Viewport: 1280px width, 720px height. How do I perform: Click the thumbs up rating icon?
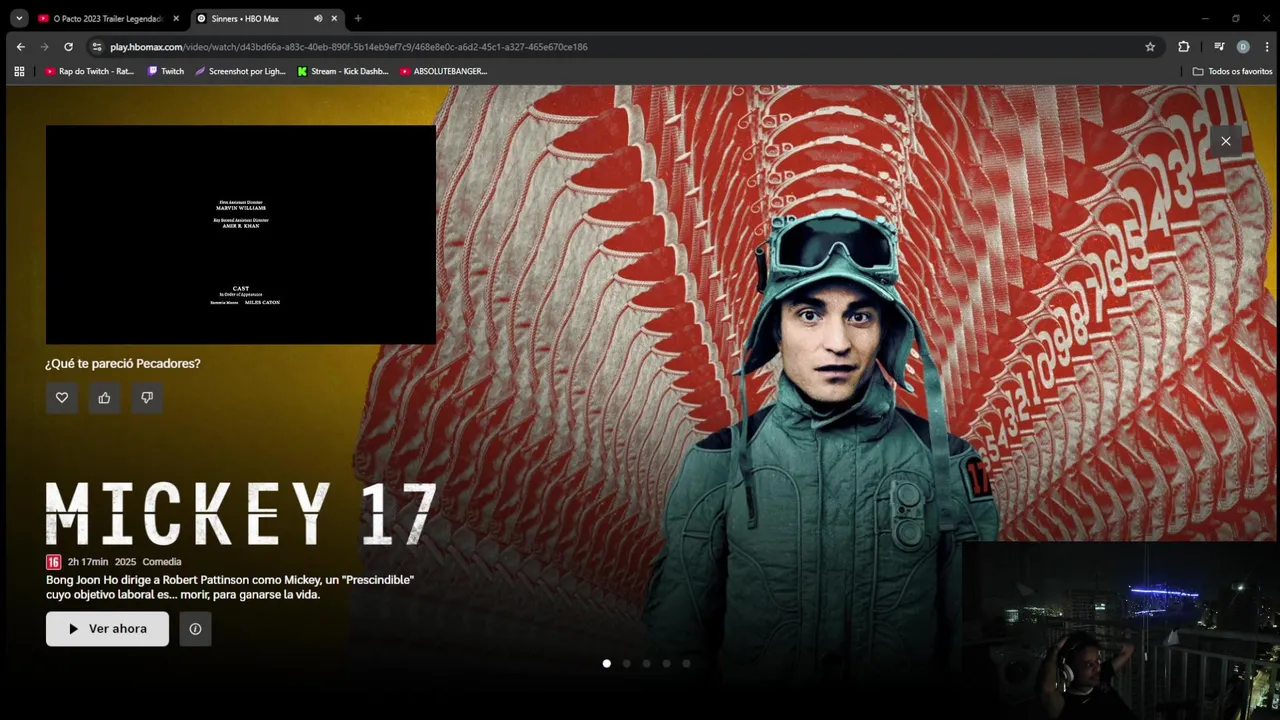pyautogui.click(x=104, y=397)
